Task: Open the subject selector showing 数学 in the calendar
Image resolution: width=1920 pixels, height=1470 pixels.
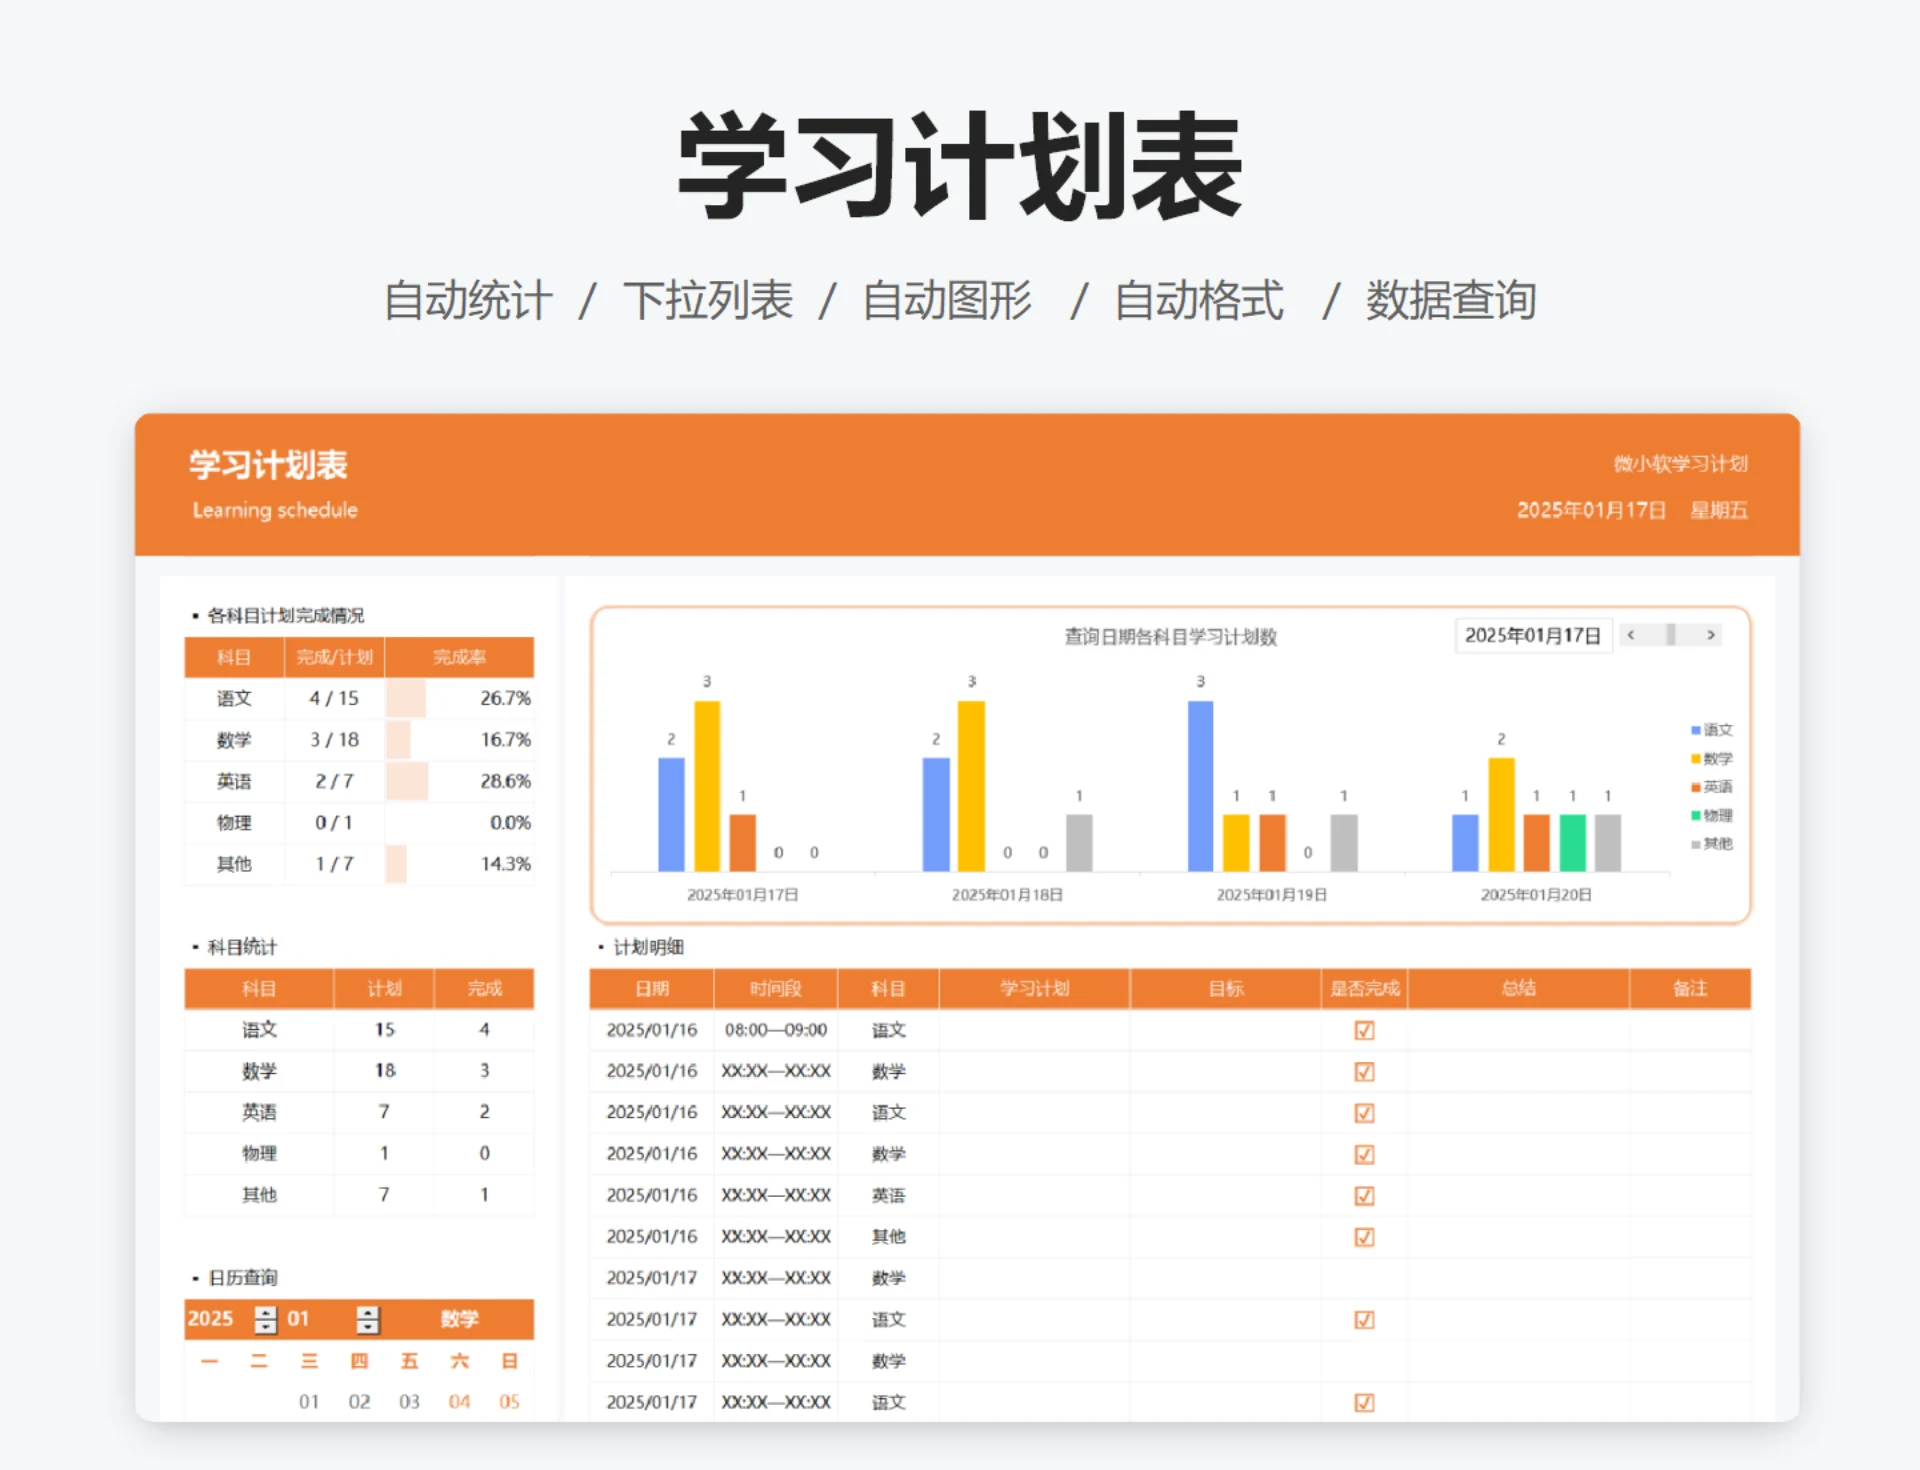Action: click(x=458, y=1318)
